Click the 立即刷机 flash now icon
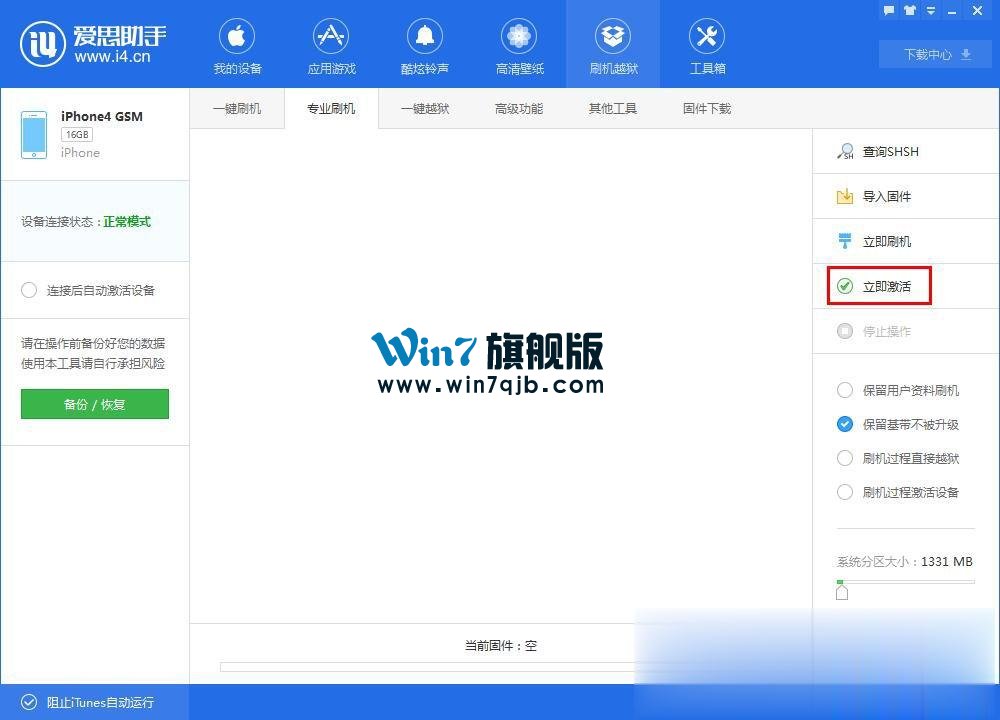 [845, 241]
